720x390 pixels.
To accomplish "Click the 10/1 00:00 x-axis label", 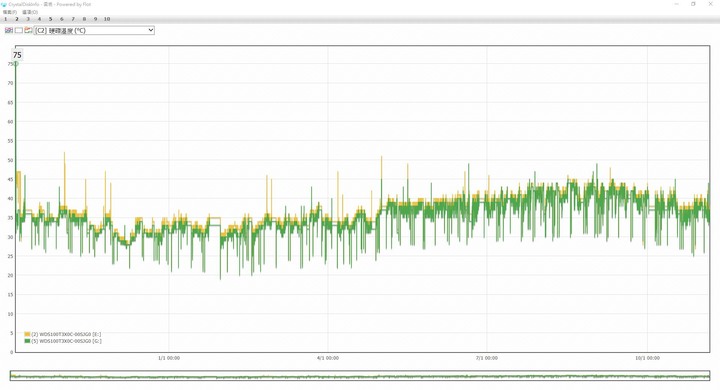I will point(647,358).
